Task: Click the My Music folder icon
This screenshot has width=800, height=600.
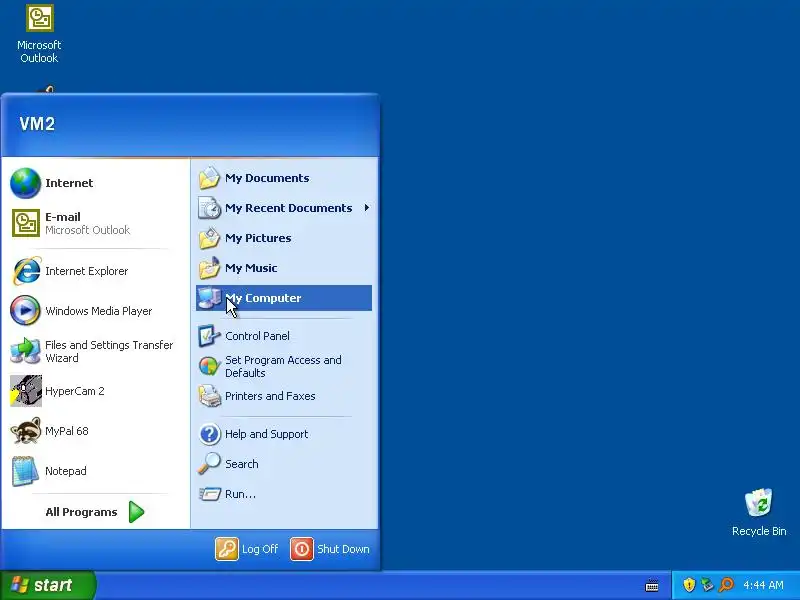Action: point(209,268)
